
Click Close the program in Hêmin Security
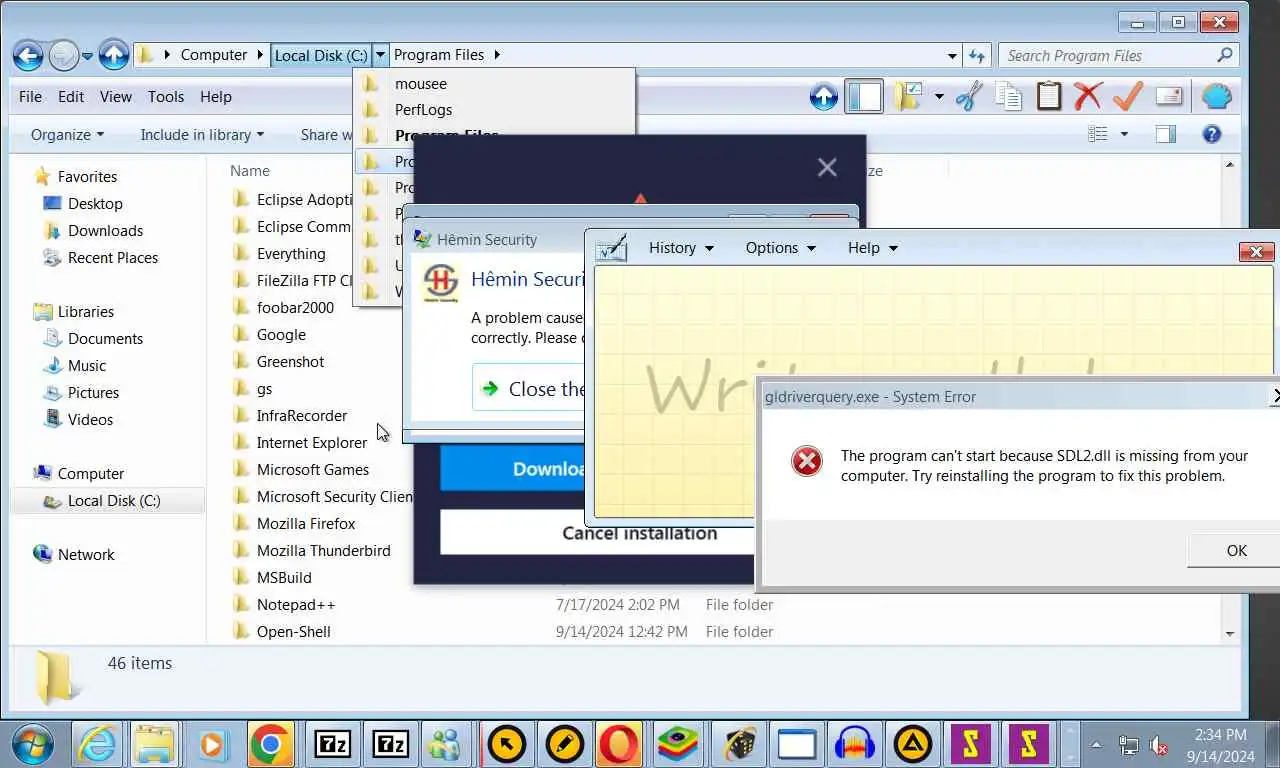(528, 388)
